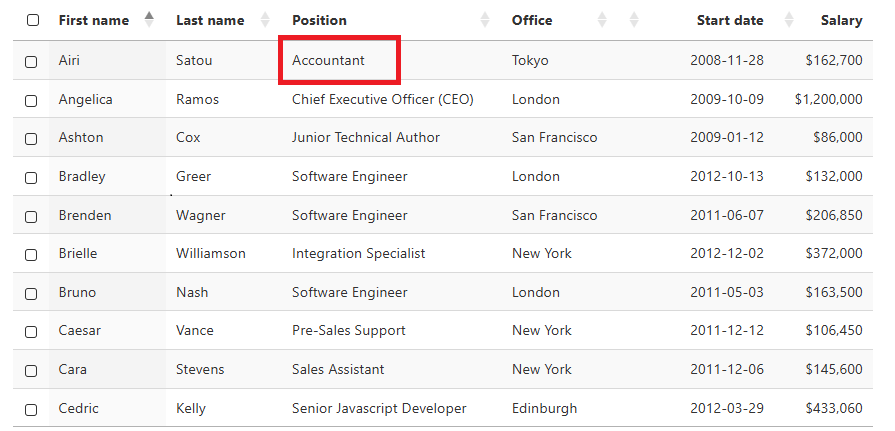Viewport: 895px width, 431px height.
Task: Click the Vance last name cell
Action: pyautogui.click(x=194, y=330)
